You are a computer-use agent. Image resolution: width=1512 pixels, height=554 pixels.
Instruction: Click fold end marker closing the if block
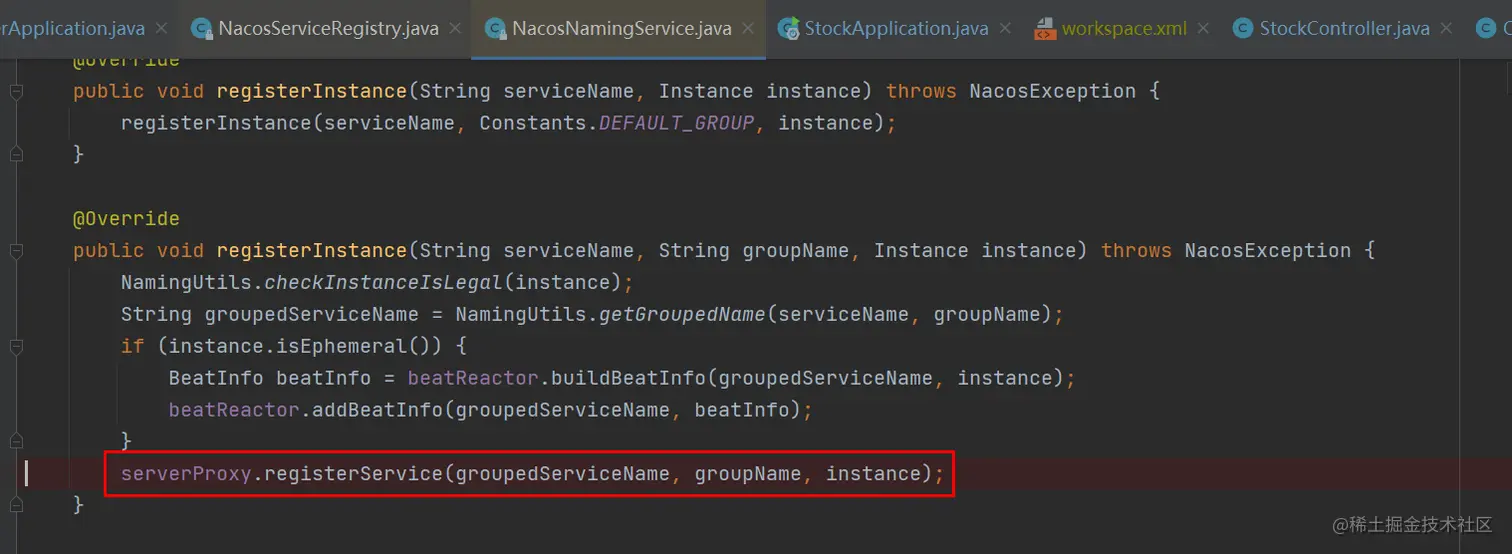tap(16, 440)
